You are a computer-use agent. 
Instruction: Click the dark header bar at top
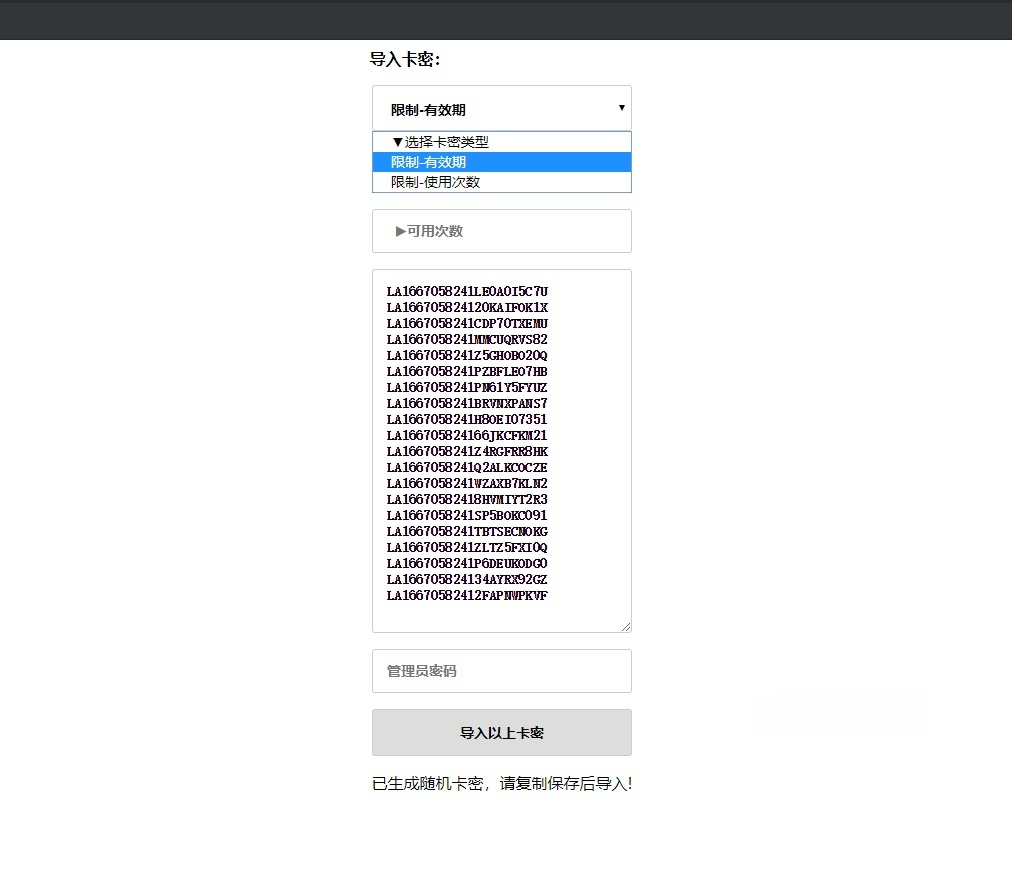pos(506,20)
